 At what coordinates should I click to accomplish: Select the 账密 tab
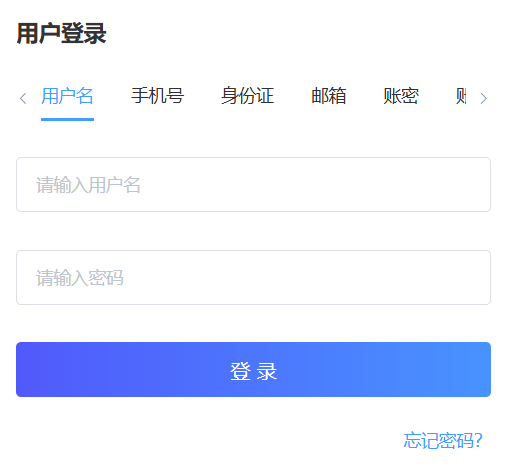(x=401, y=96)
